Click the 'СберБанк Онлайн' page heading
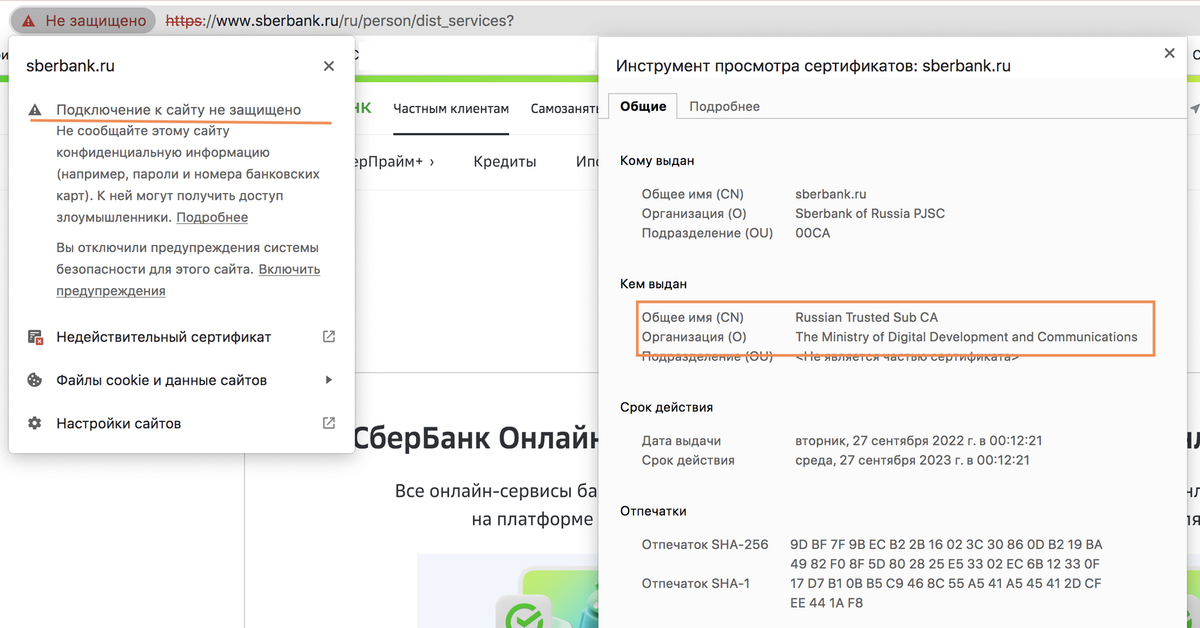The width and height of the screenshot is (1200, 628). click(476, 439)
